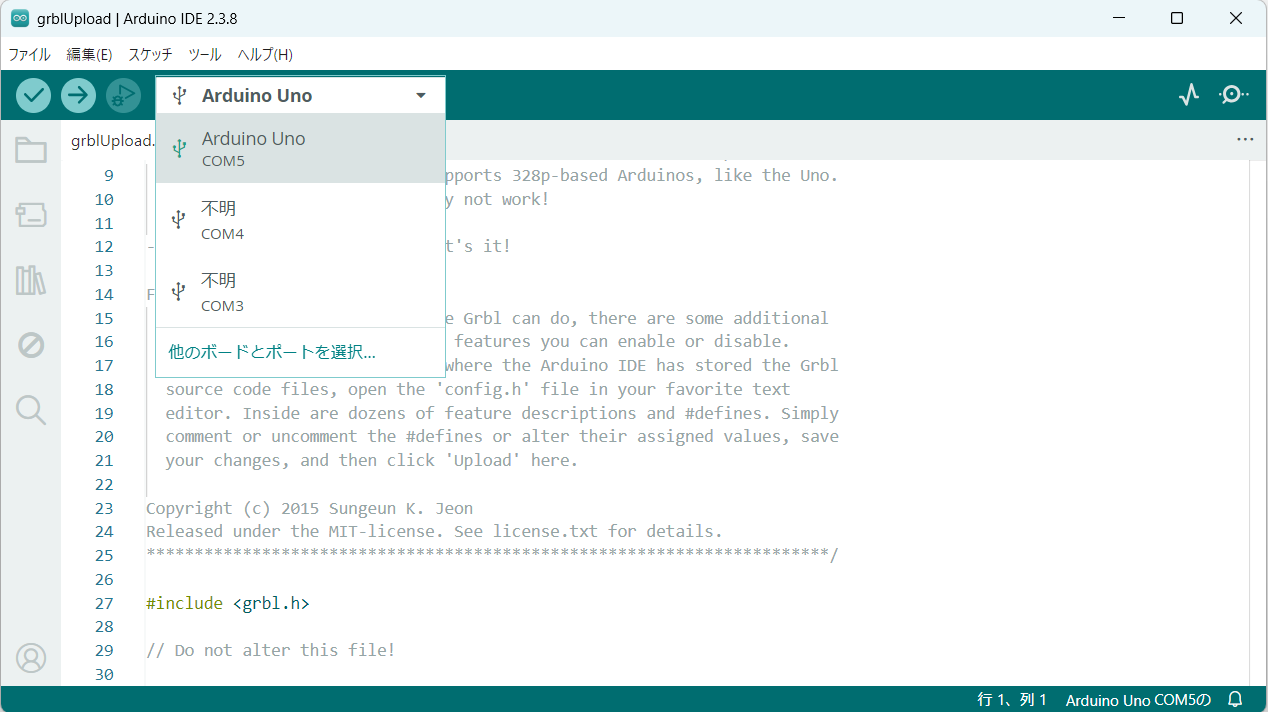Open the ファイル menu
This screenshot has height=712, width=1268.
(29, 54)
